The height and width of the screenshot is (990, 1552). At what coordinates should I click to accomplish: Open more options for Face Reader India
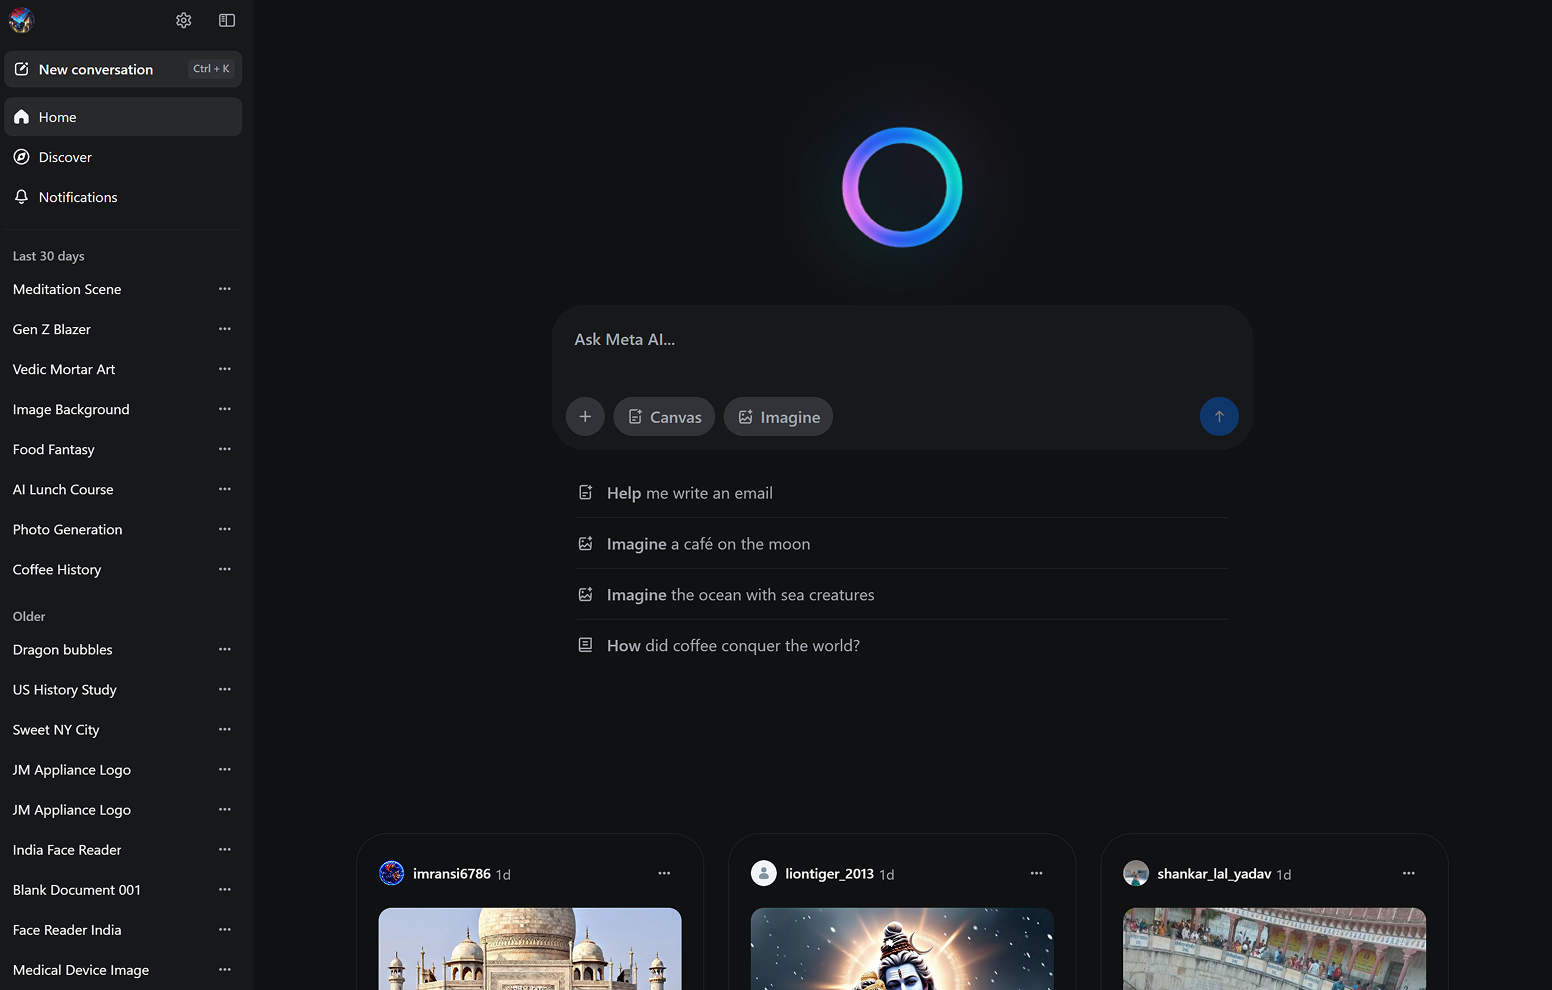[x=225, y=929]
